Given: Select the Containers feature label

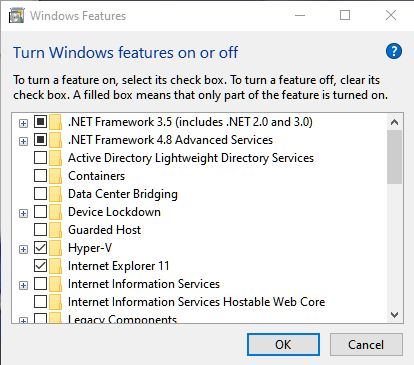Looking at the screenshot, I should click(x=96, y=176).
